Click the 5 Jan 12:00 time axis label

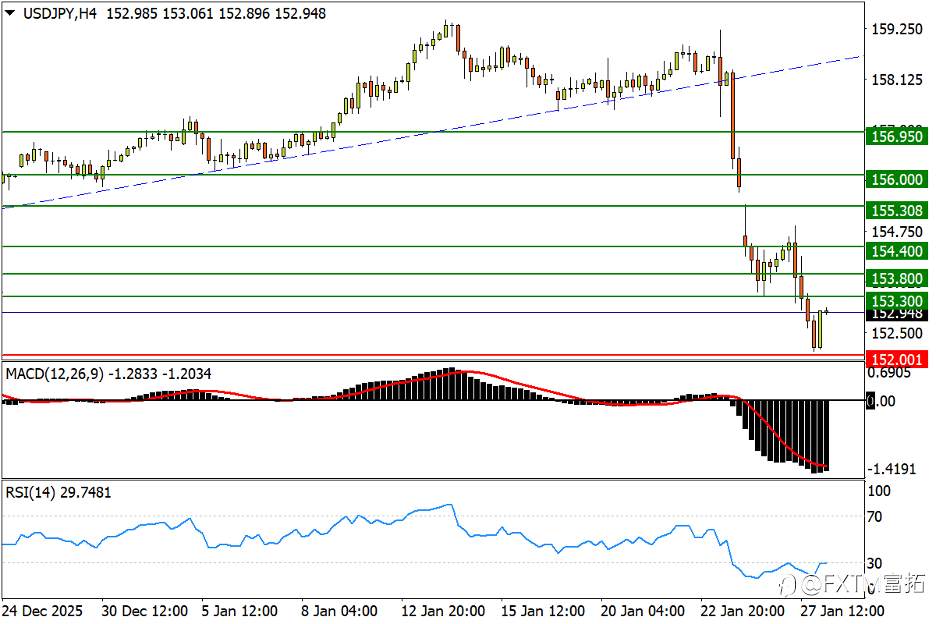point(239,611)
